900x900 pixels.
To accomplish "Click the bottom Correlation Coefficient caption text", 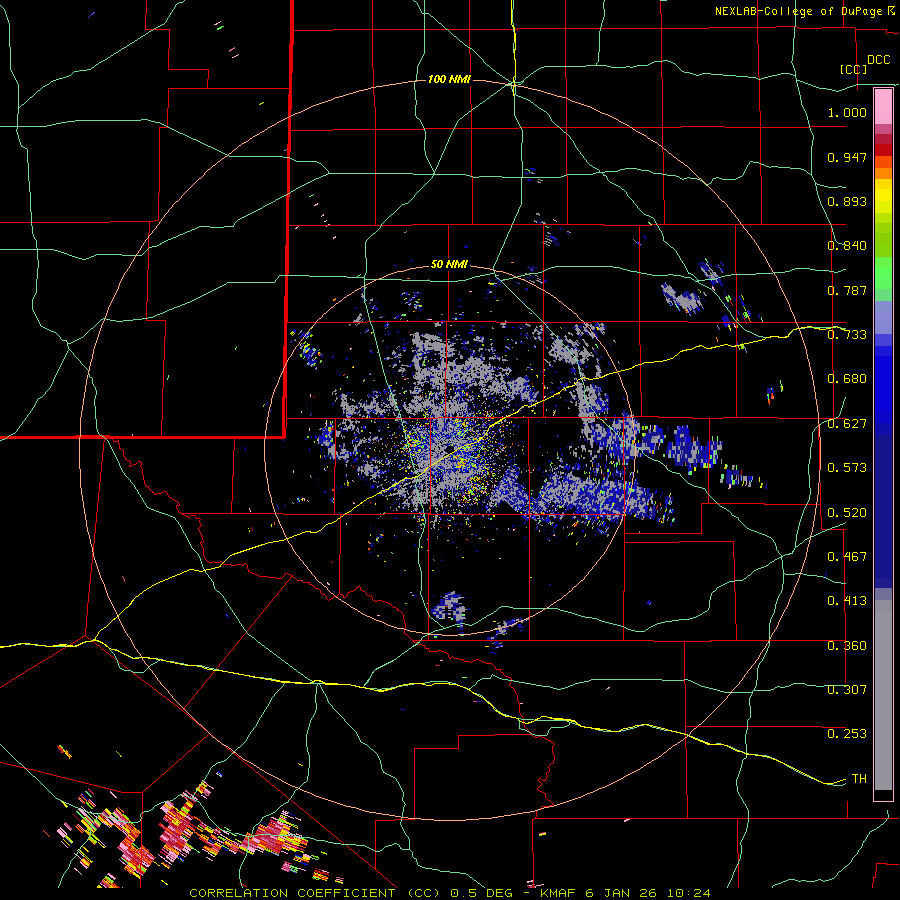I will pos(450,893).
